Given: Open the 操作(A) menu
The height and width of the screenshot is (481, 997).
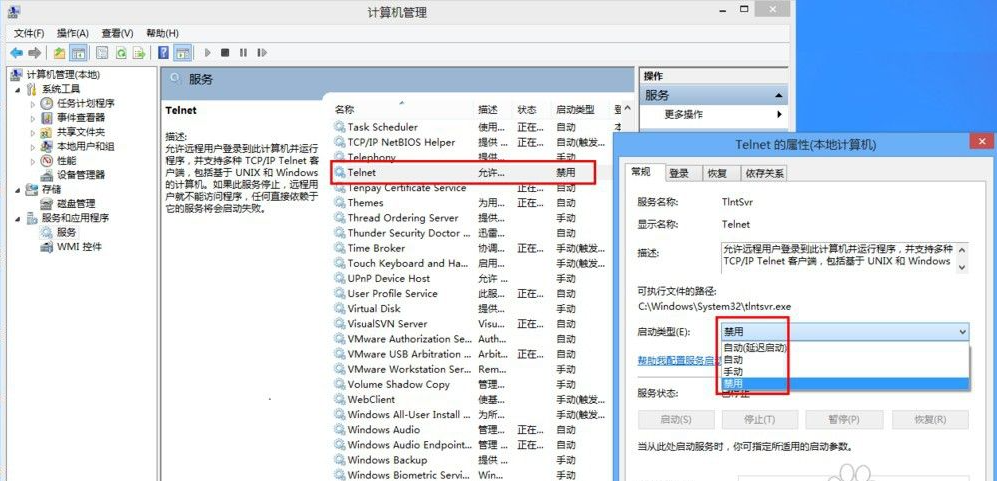Looking at the screenshot, I should coord(72,33).
